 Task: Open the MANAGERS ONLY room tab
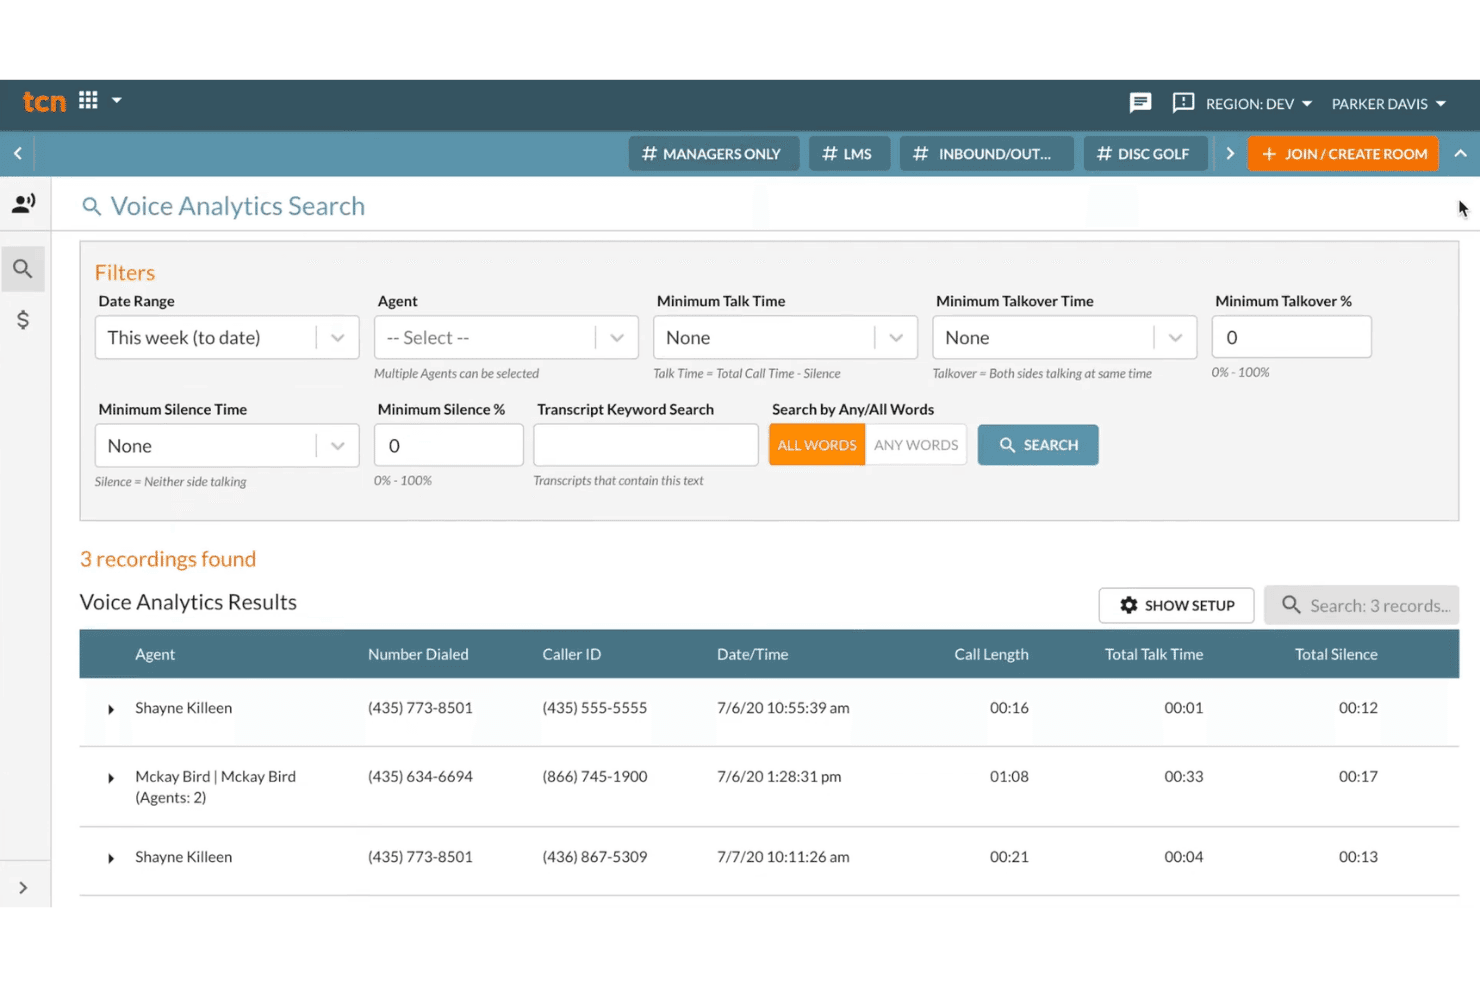click(714, 154)
